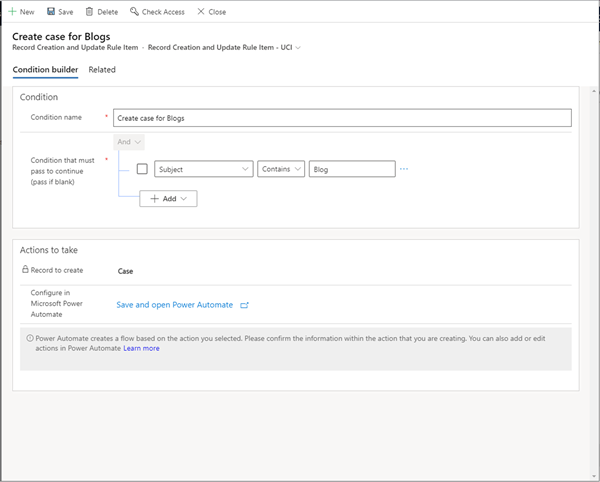This screenshot has height=482, width=600.
Task: Click the Check Access key icon
Action: pyautogui.click(x=135, y=12)
